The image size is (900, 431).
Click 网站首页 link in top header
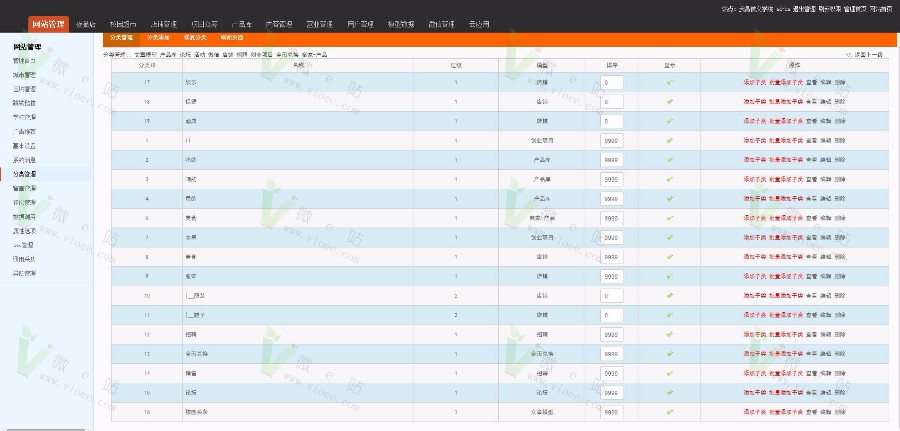coord(880,9)
